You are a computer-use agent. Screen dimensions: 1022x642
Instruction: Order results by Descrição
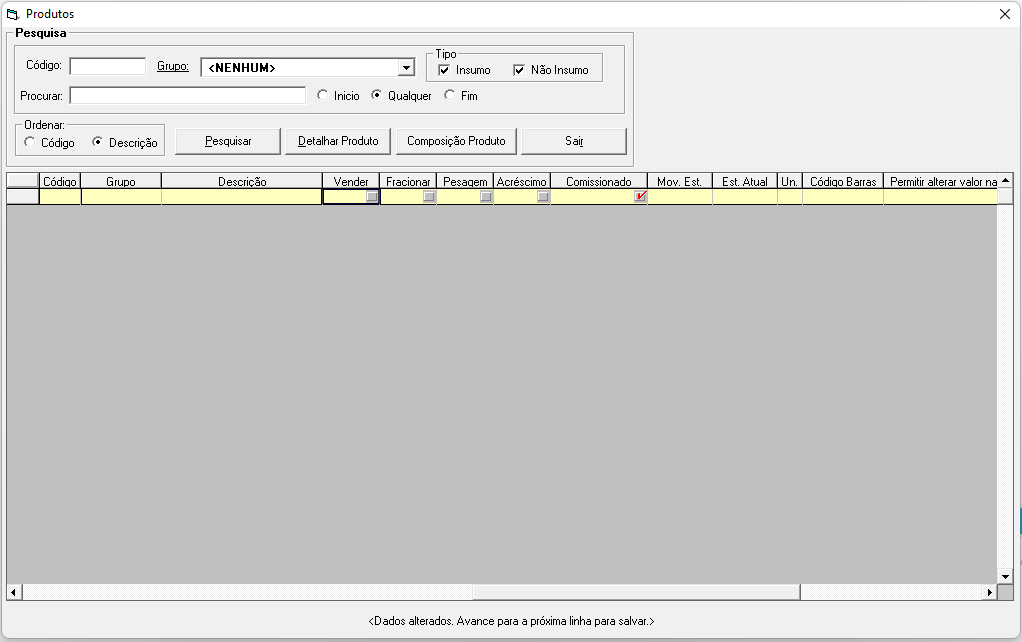tap(98, 142)
